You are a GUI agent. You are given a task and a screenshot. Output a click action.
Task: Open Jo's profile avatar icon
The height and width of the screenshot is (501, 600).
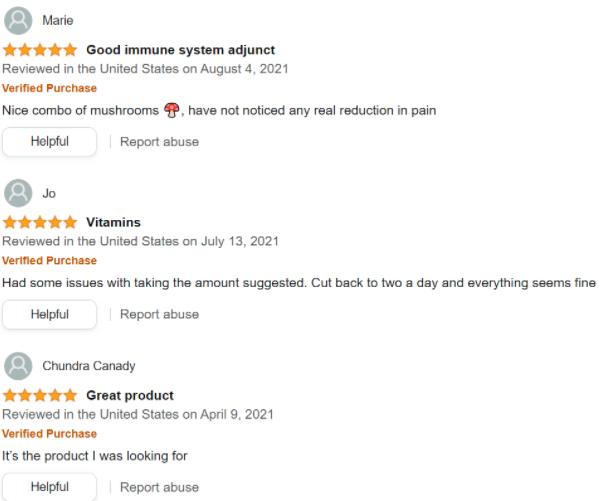(x=18, y=193)
